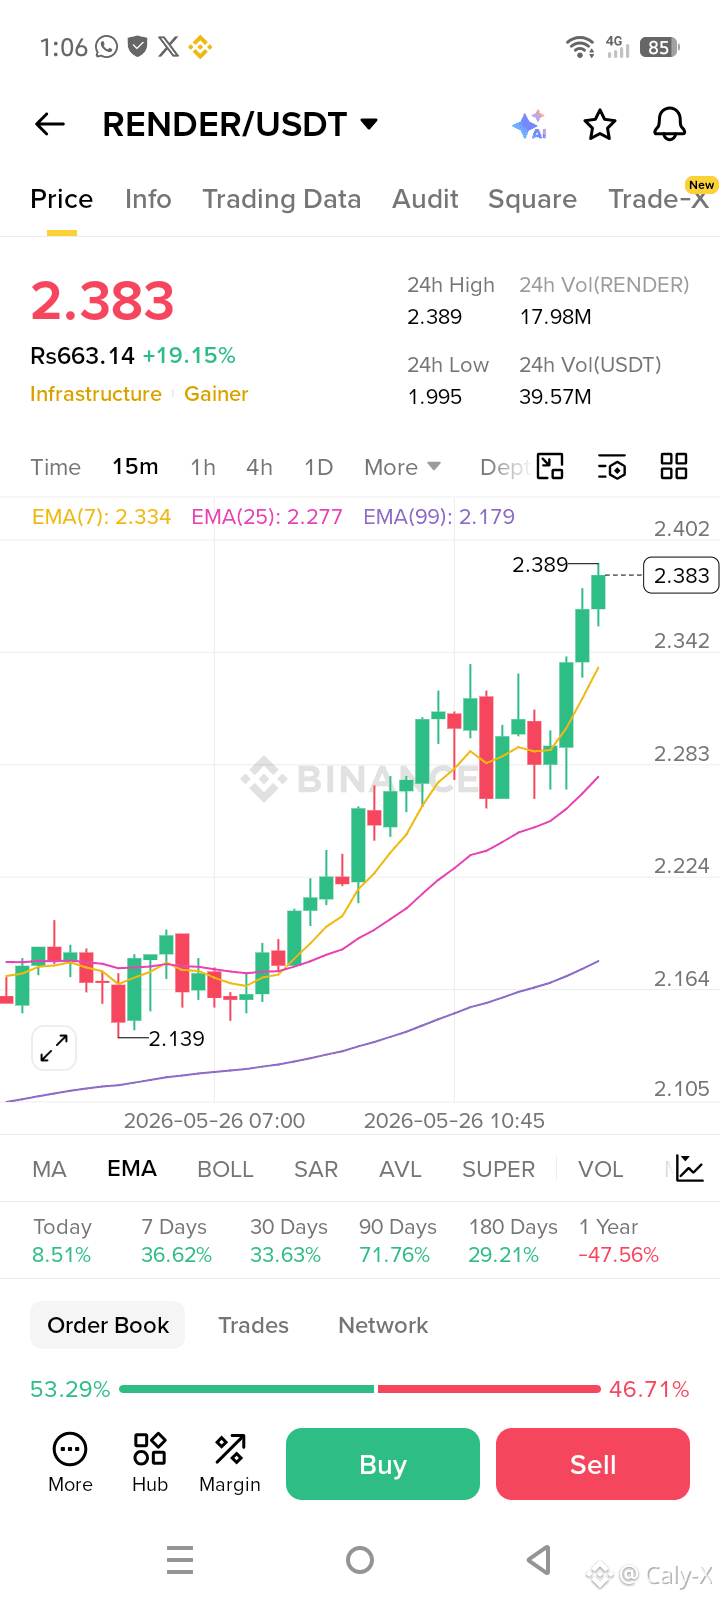Tap the 30 Days 33.63% performance
The width and height of the screenshot is (720, 1600).
288,1241
